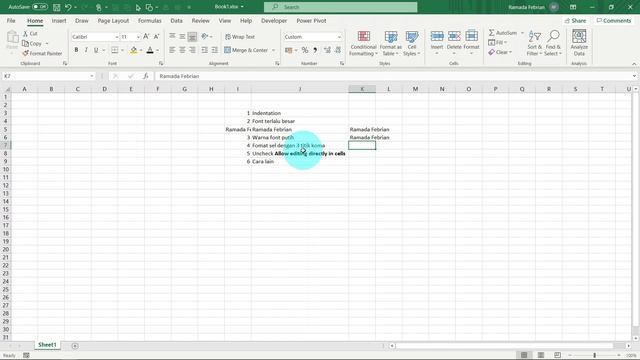The height and width of the screenshot is (360, 640).
Task: Decrease font size with smaller A
Action: click(156, 37)
